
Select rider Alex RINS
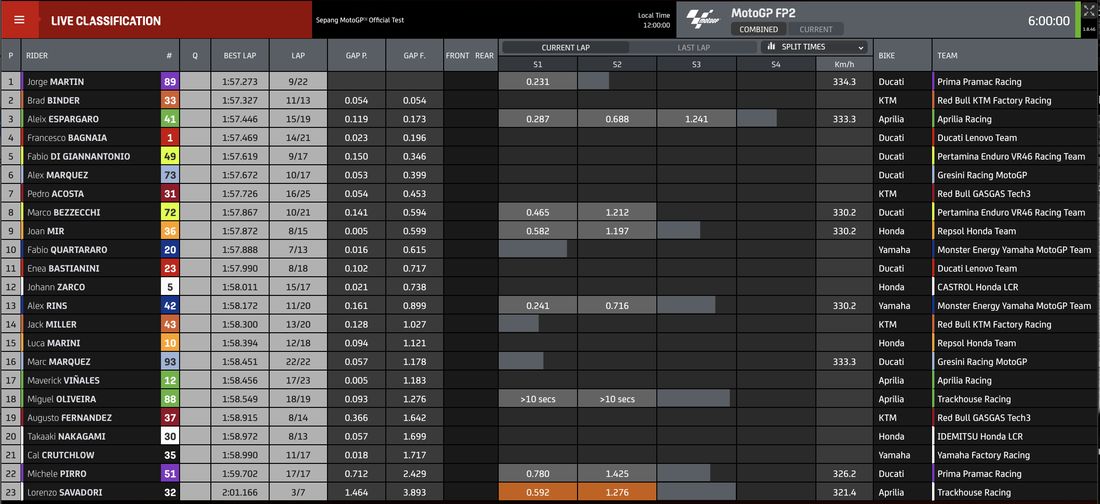click(x=47, y=305)
